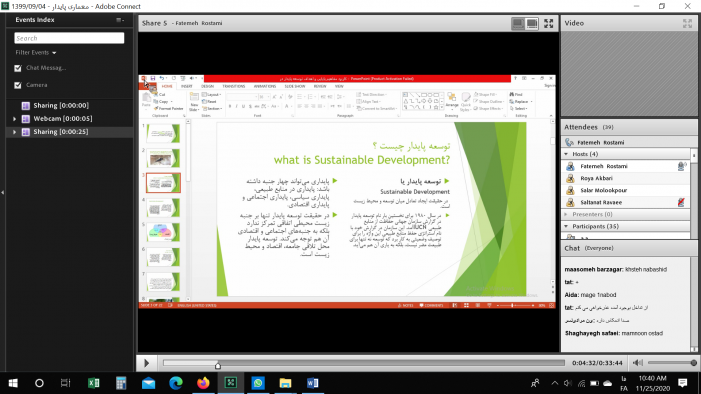This screenshot has width=701, height=394.
Task: Switch share pod to the first layout view icon
Action: (x=518, y=23)
